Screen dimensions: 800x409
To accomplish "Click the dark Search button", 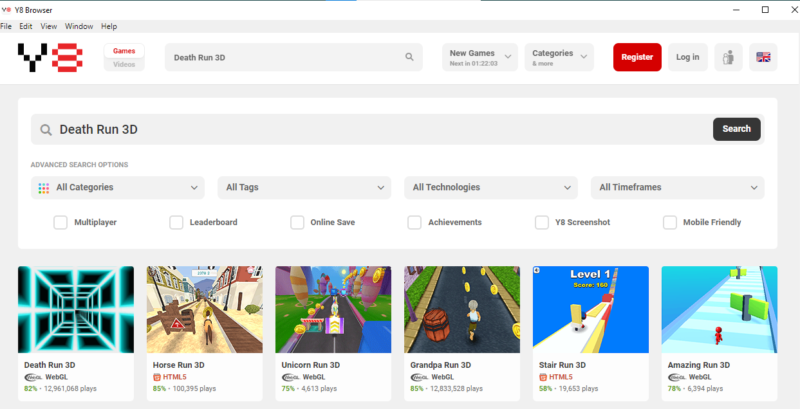I will 737,129.
